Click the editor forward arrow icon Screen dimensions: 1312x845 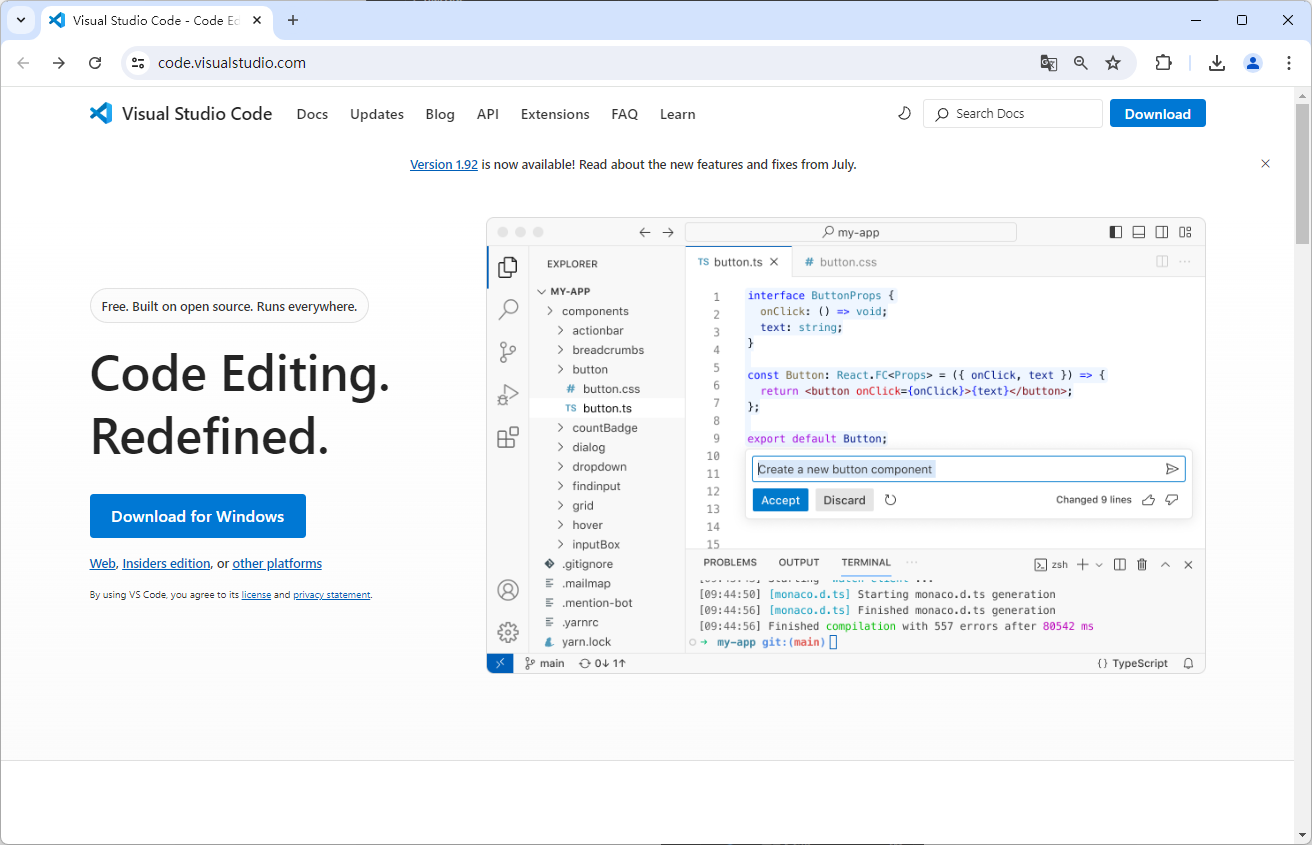(x=668, y=232)
